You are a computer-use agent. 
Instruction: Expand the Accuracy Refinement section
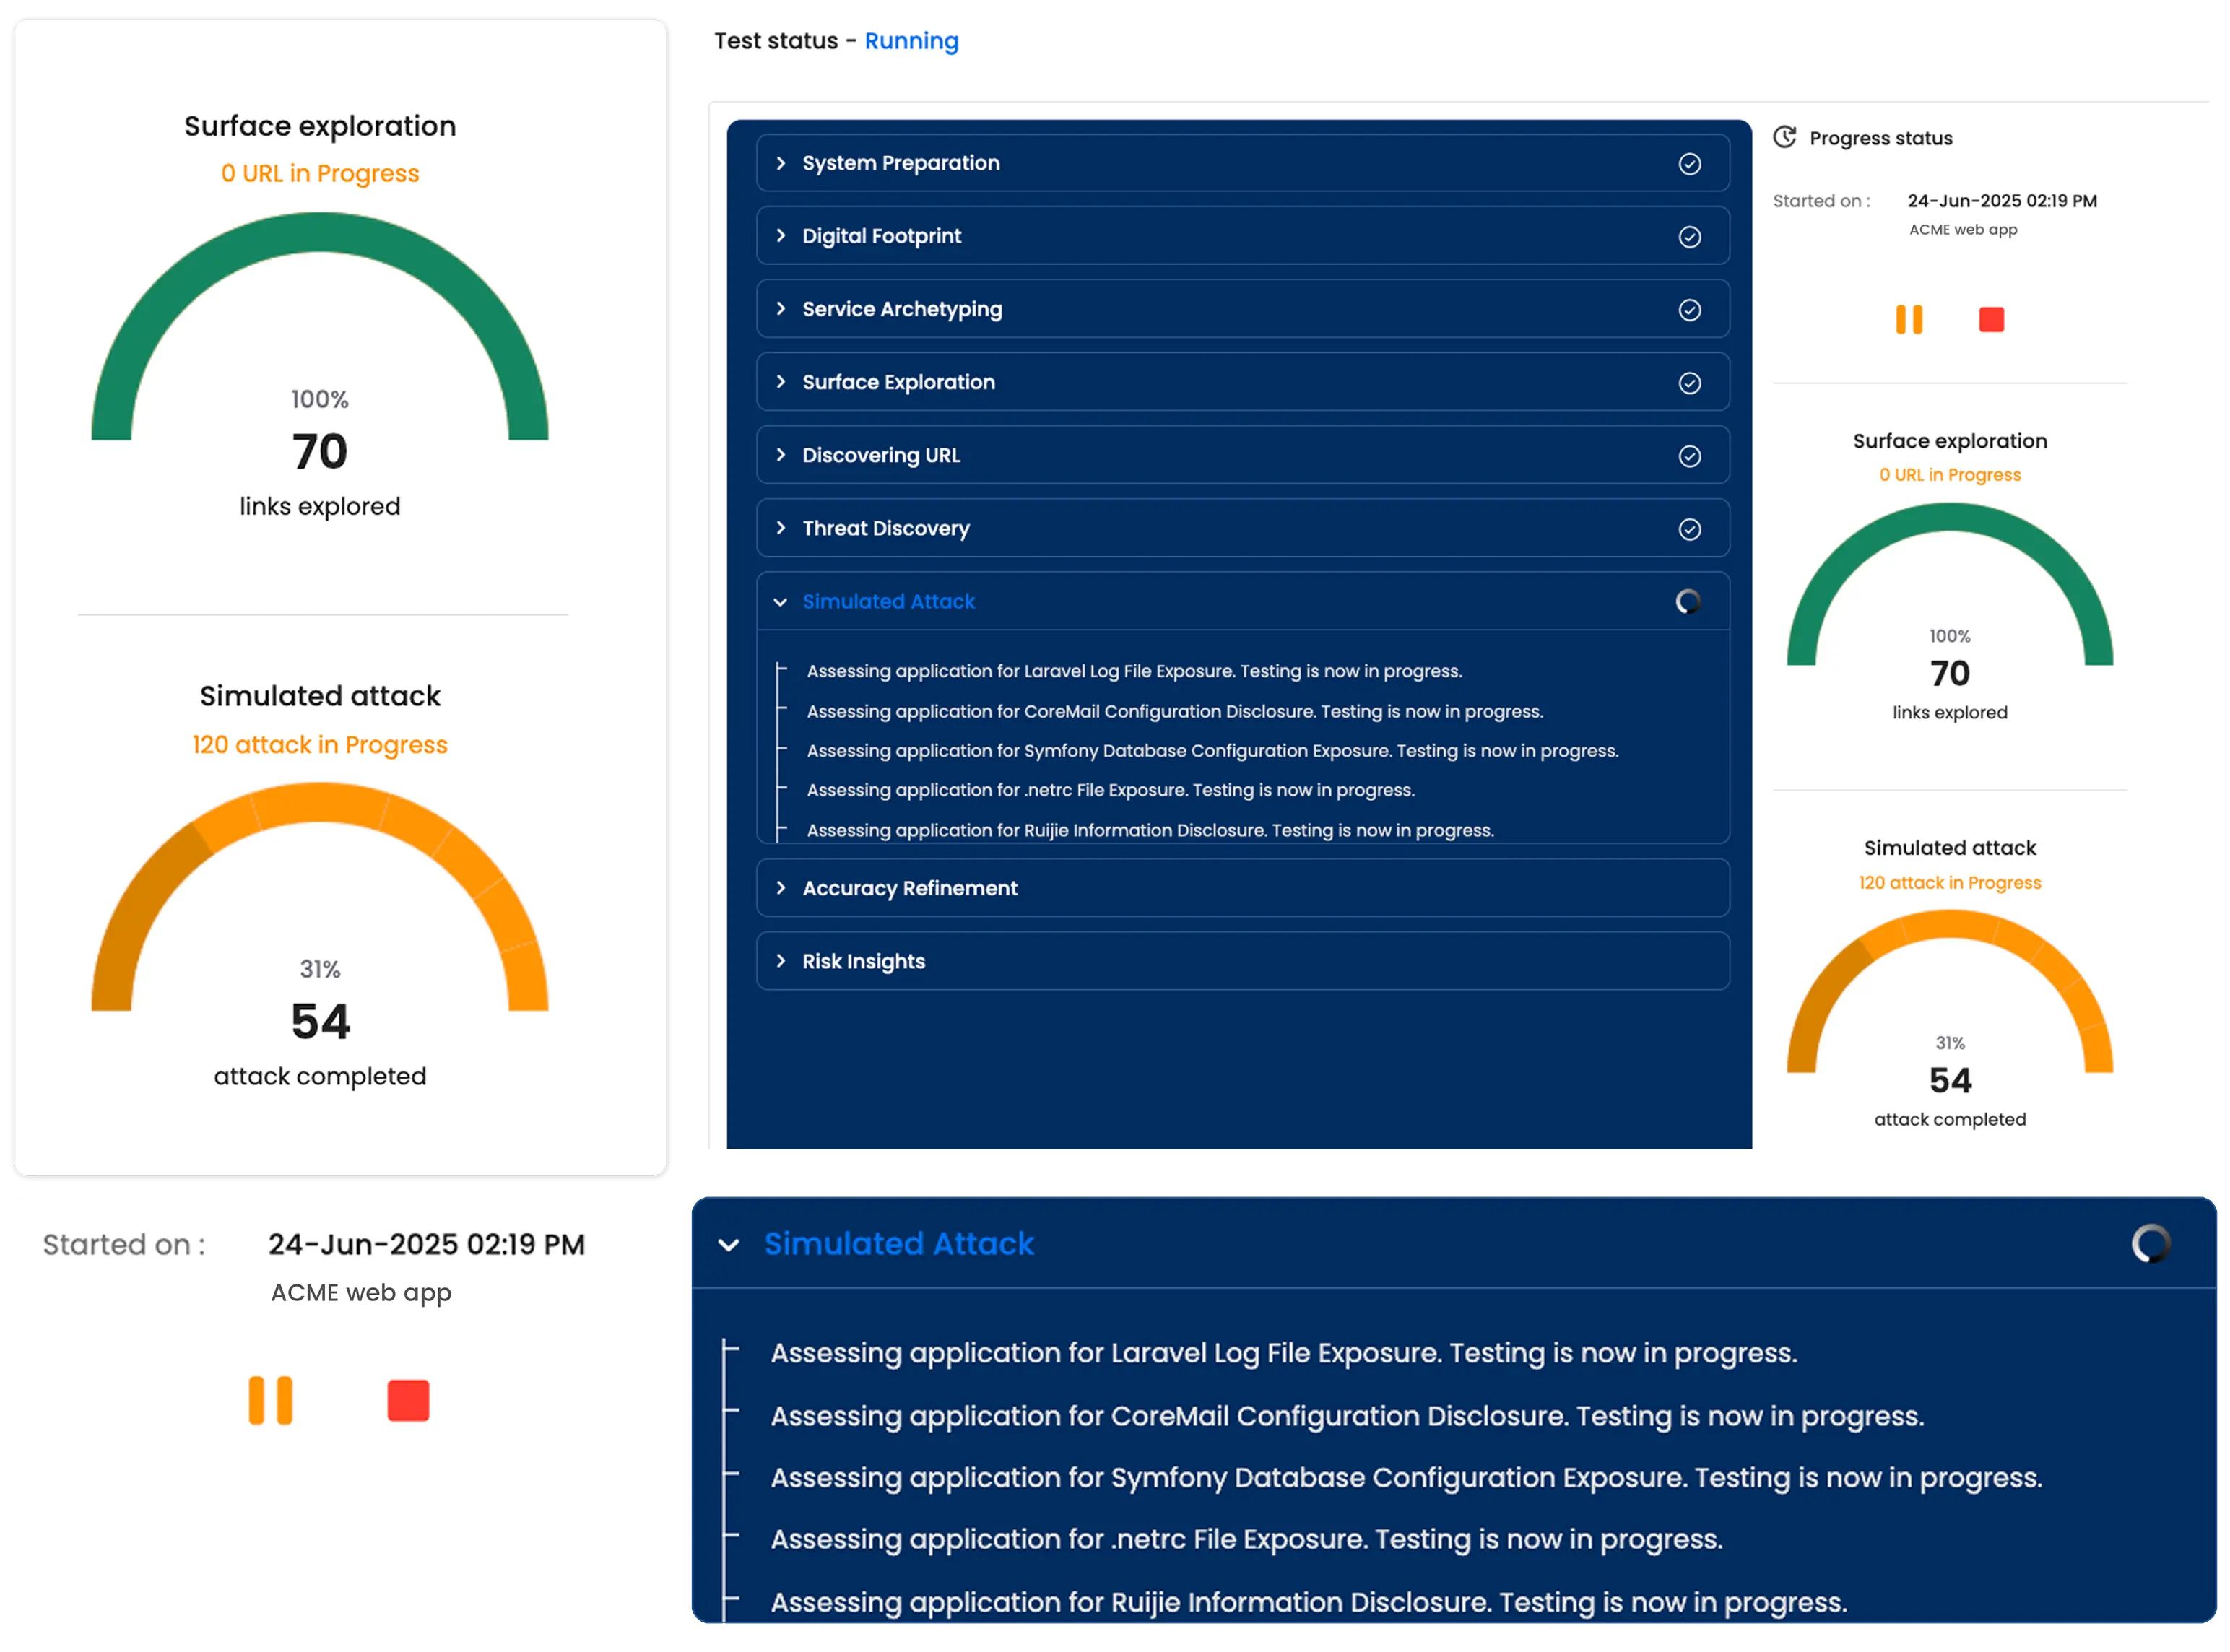910,888
